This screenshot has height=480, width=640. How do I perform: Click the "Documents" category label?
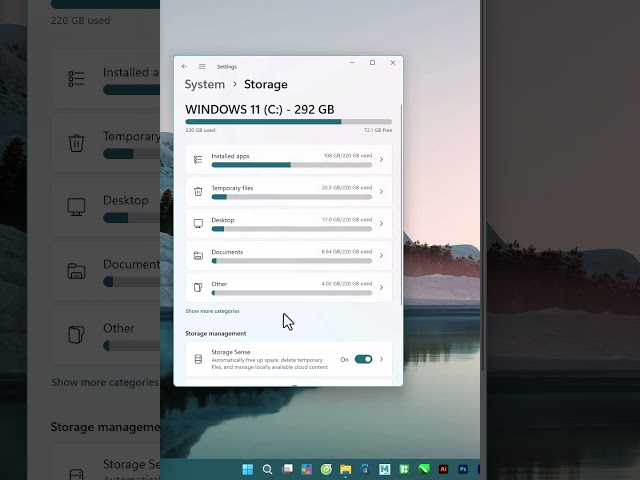click(x=227, y=252)
